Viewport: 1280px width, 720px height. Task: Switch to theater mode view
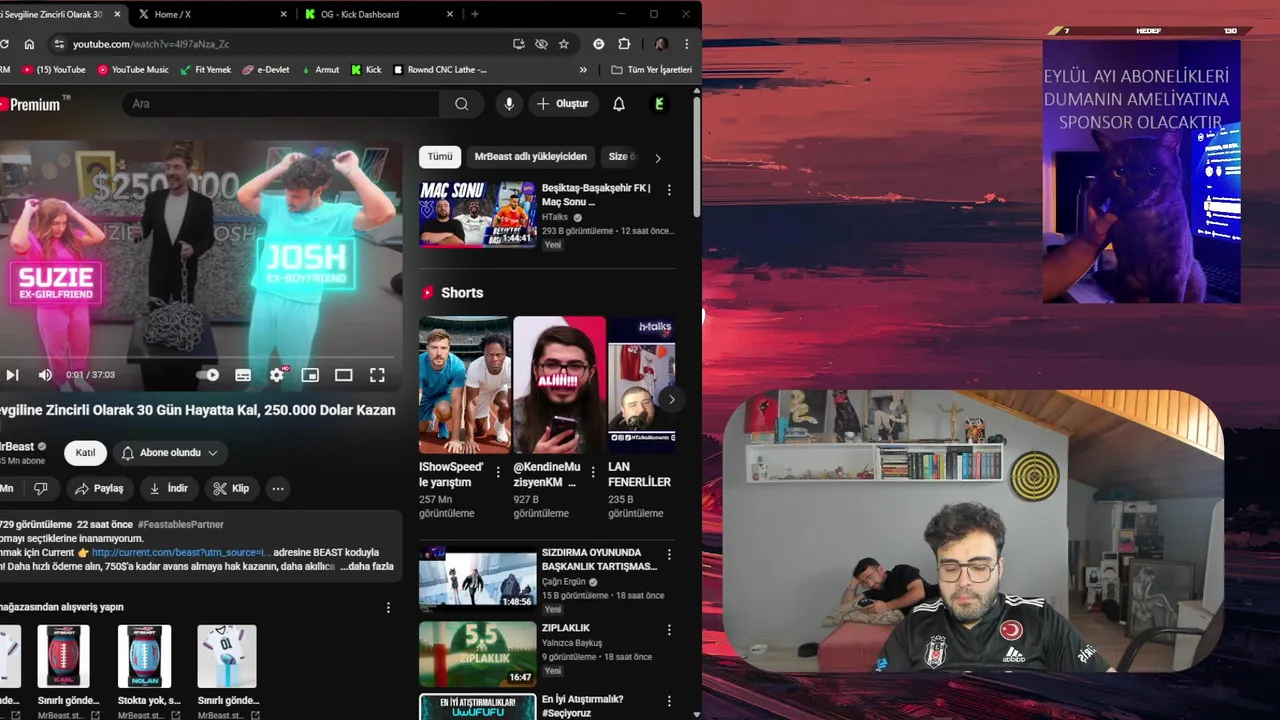[x=344, y=375]
